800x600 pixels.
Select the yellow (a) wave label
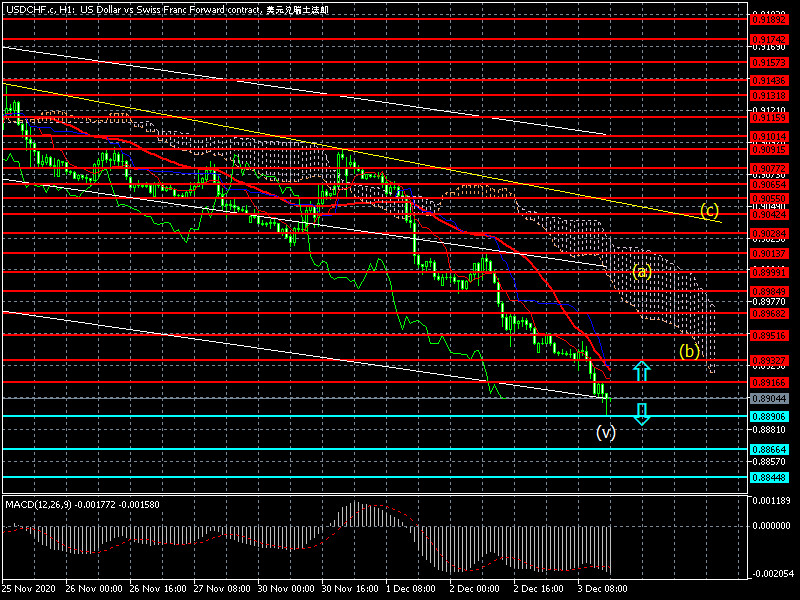[x=642, y=271]
